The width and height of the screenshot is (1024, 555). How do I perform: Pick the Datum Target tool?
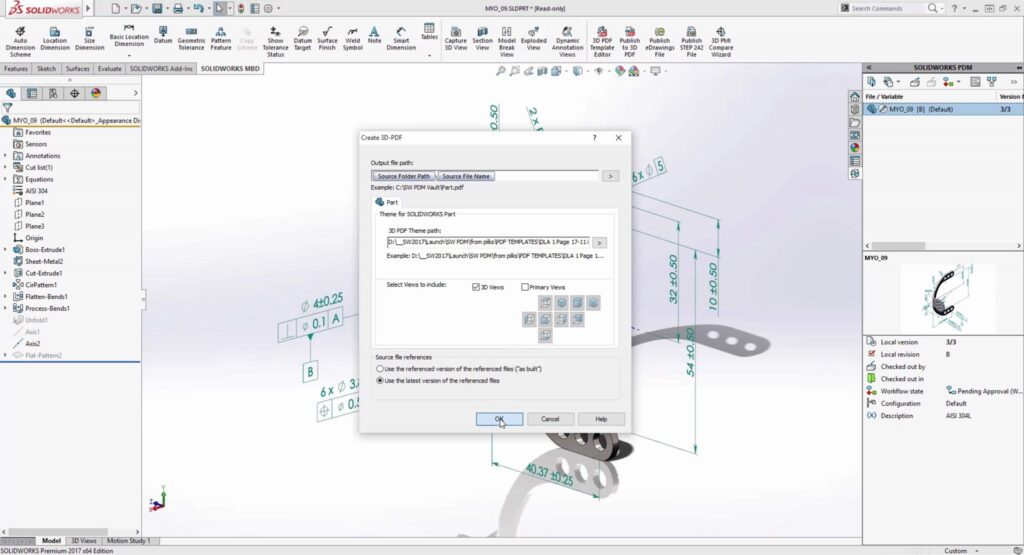pos(302,39)
